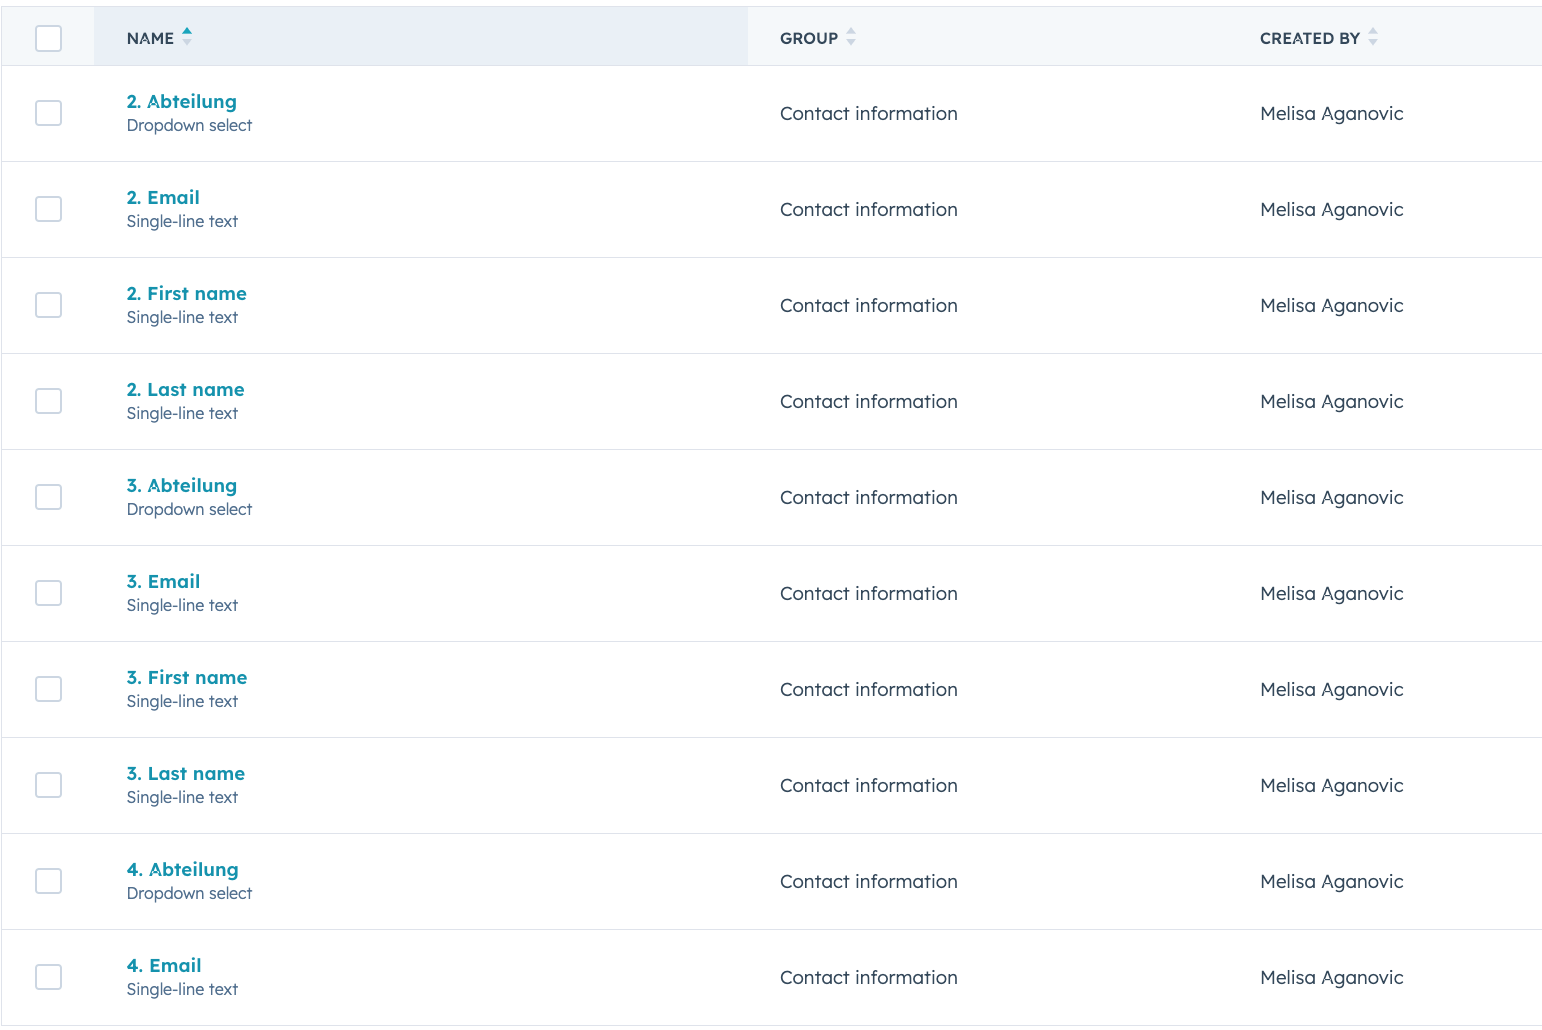Click the GROUP column sort arrows
This screenshot has height=1030, width=1542.
[x=849, y=37]
